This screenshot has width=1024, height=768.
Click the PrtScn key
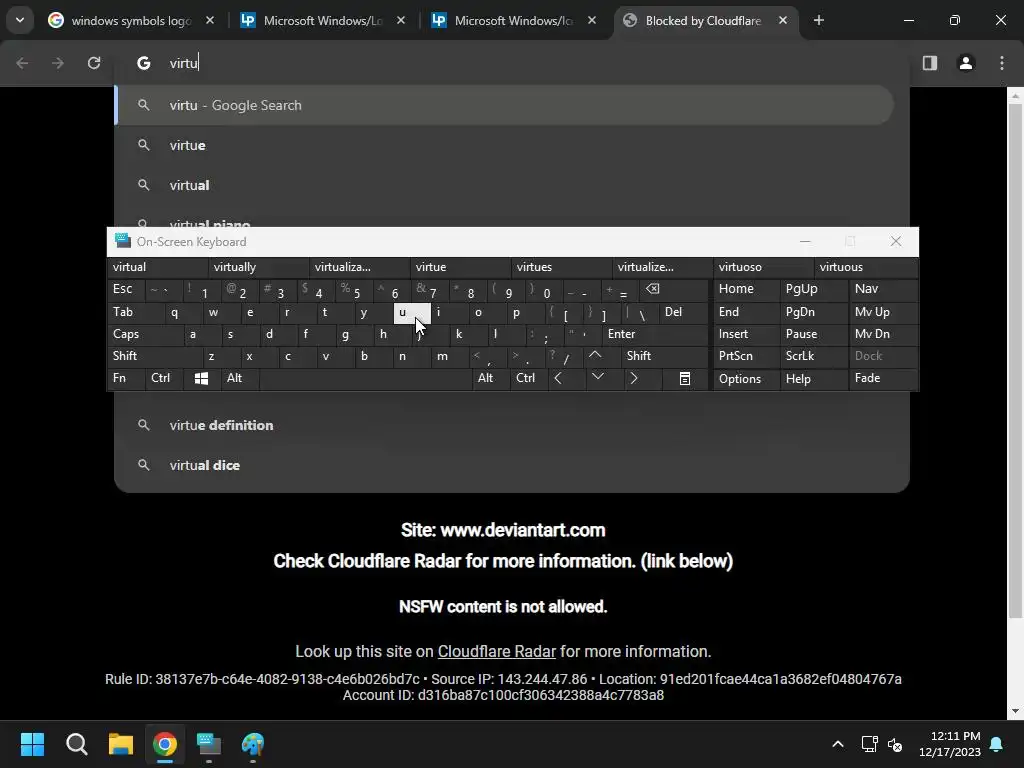click(x=746, y=356)
